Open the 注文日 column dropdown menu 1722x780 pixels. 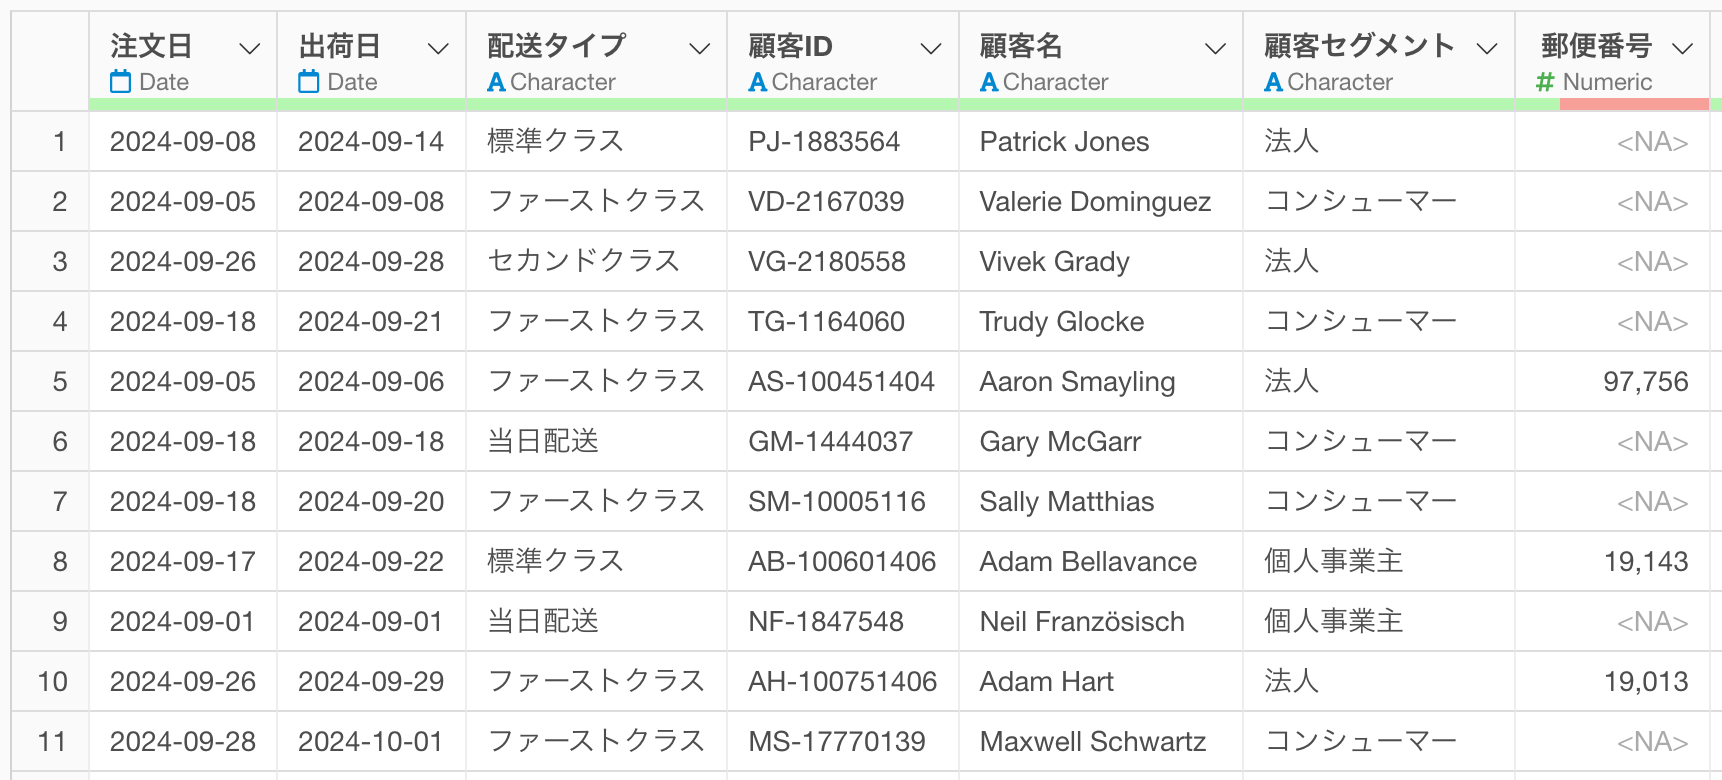[250, 48]
